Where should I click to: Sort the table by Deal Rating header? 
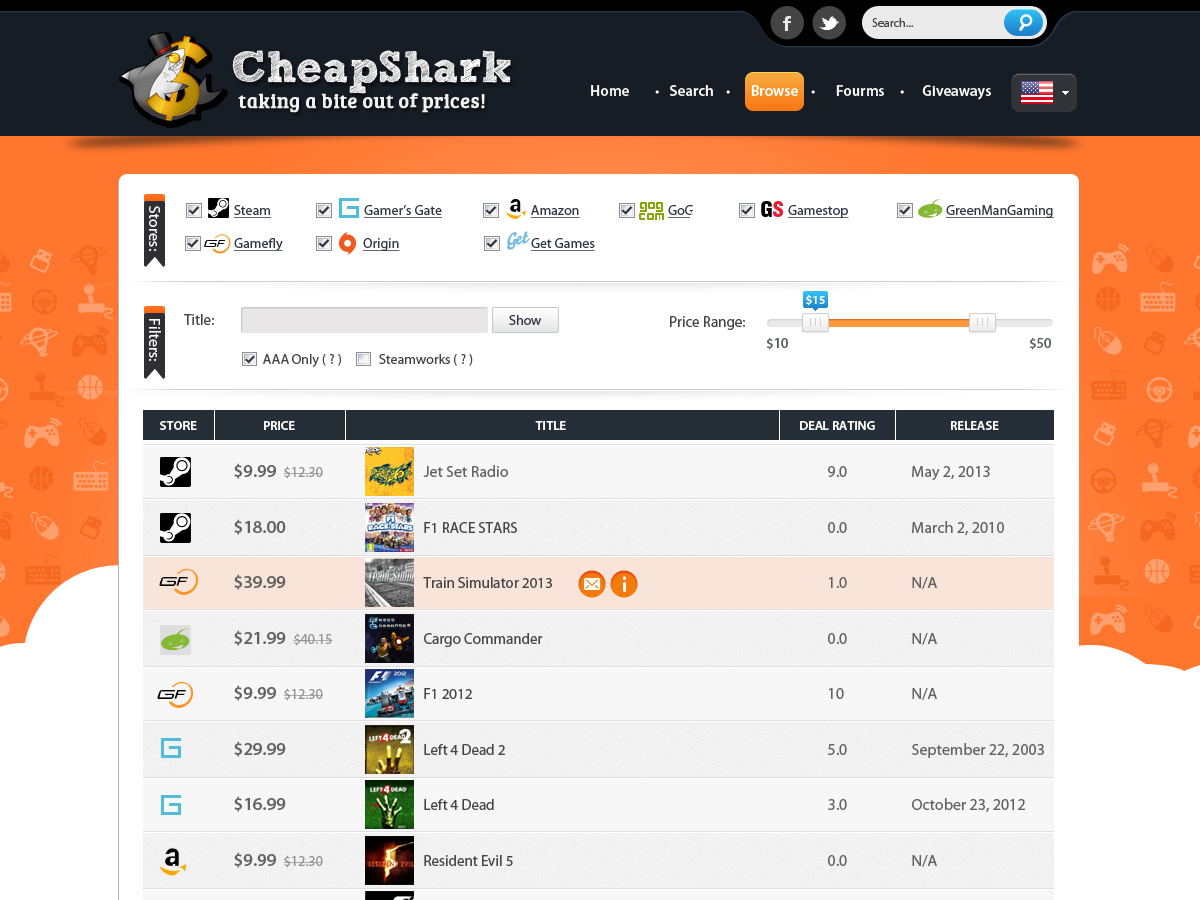pos(837,425)
